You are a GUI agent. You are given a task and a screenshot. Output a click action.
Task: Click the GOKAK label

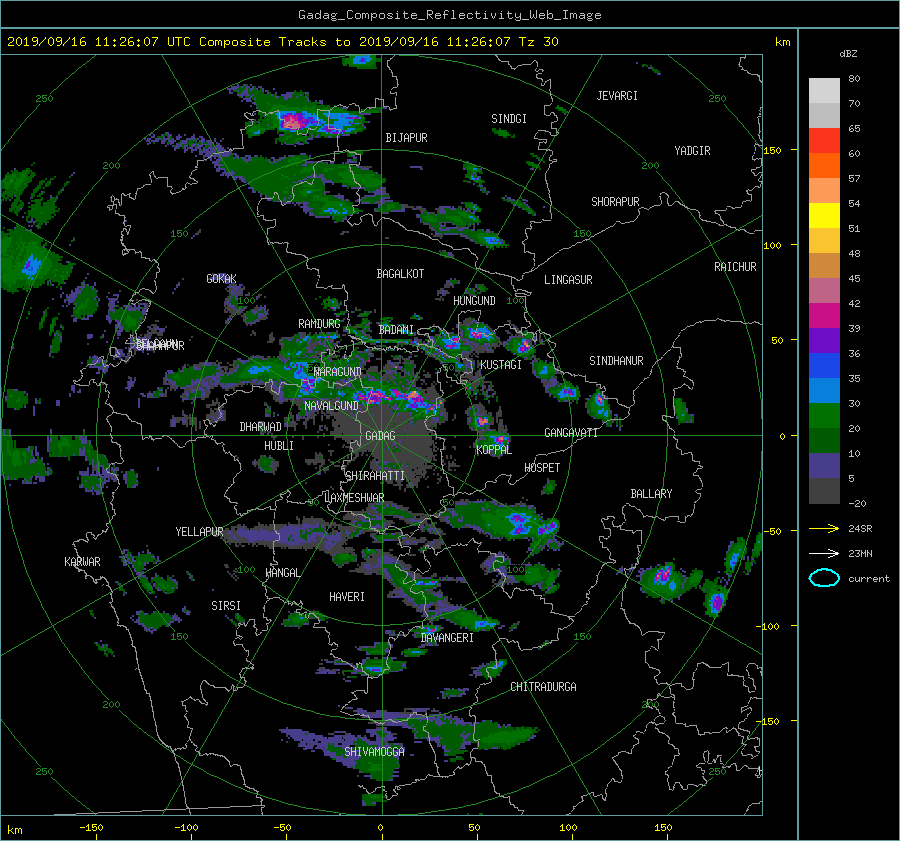[222, 279]
